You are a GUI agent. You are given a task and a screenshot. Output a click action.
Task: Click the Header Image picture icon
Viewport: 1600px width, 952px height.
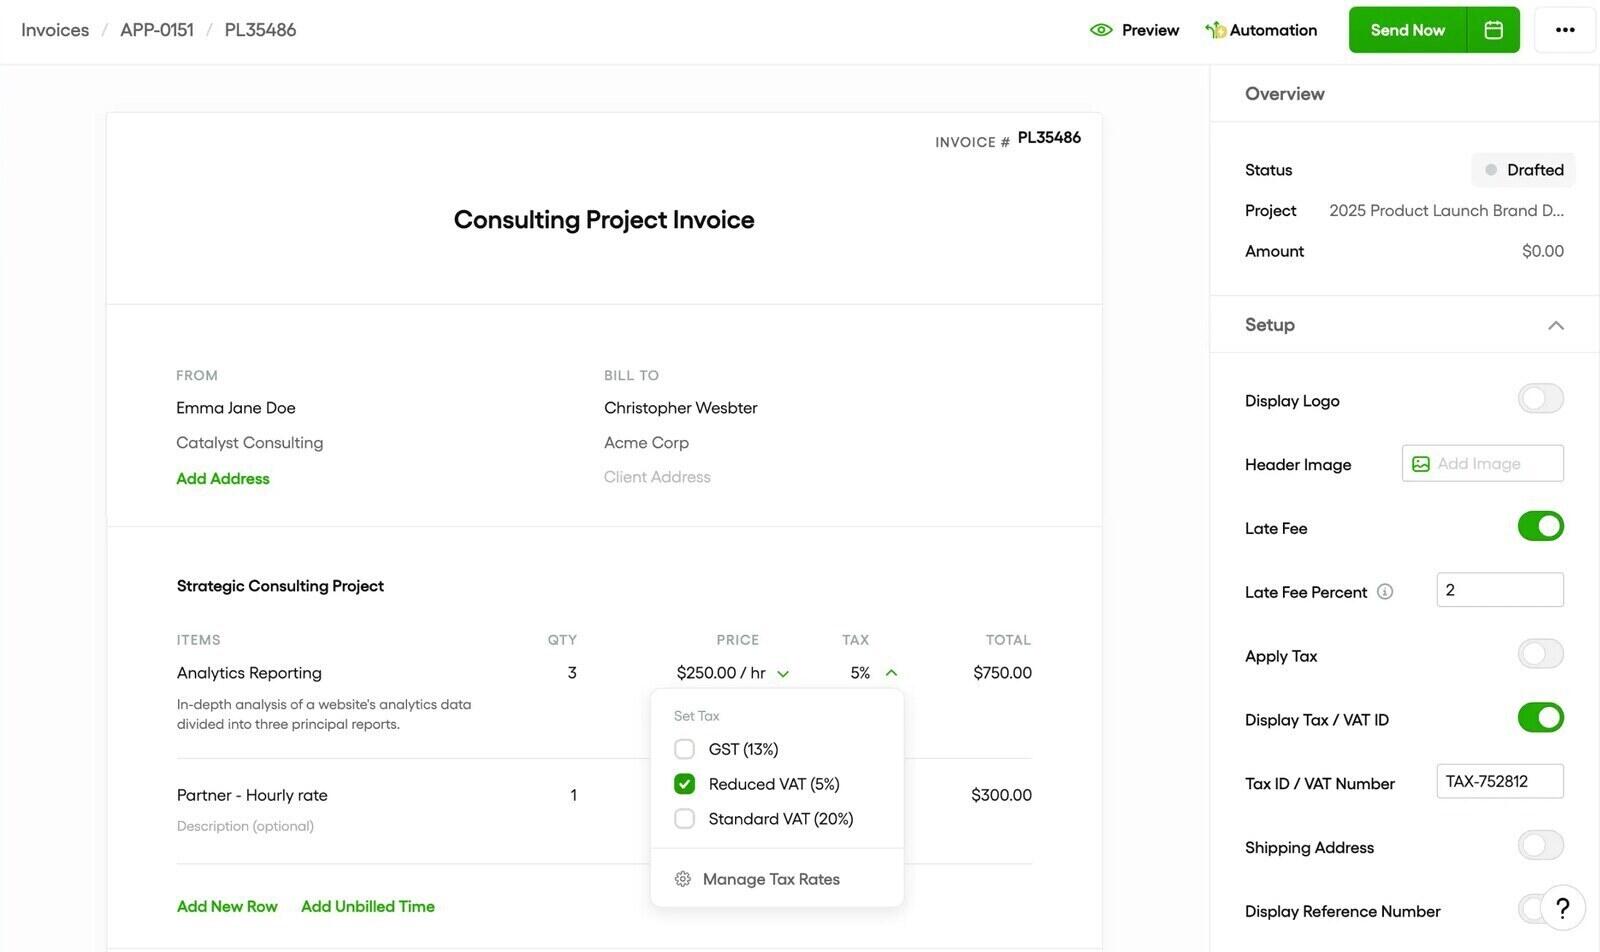1420,464
